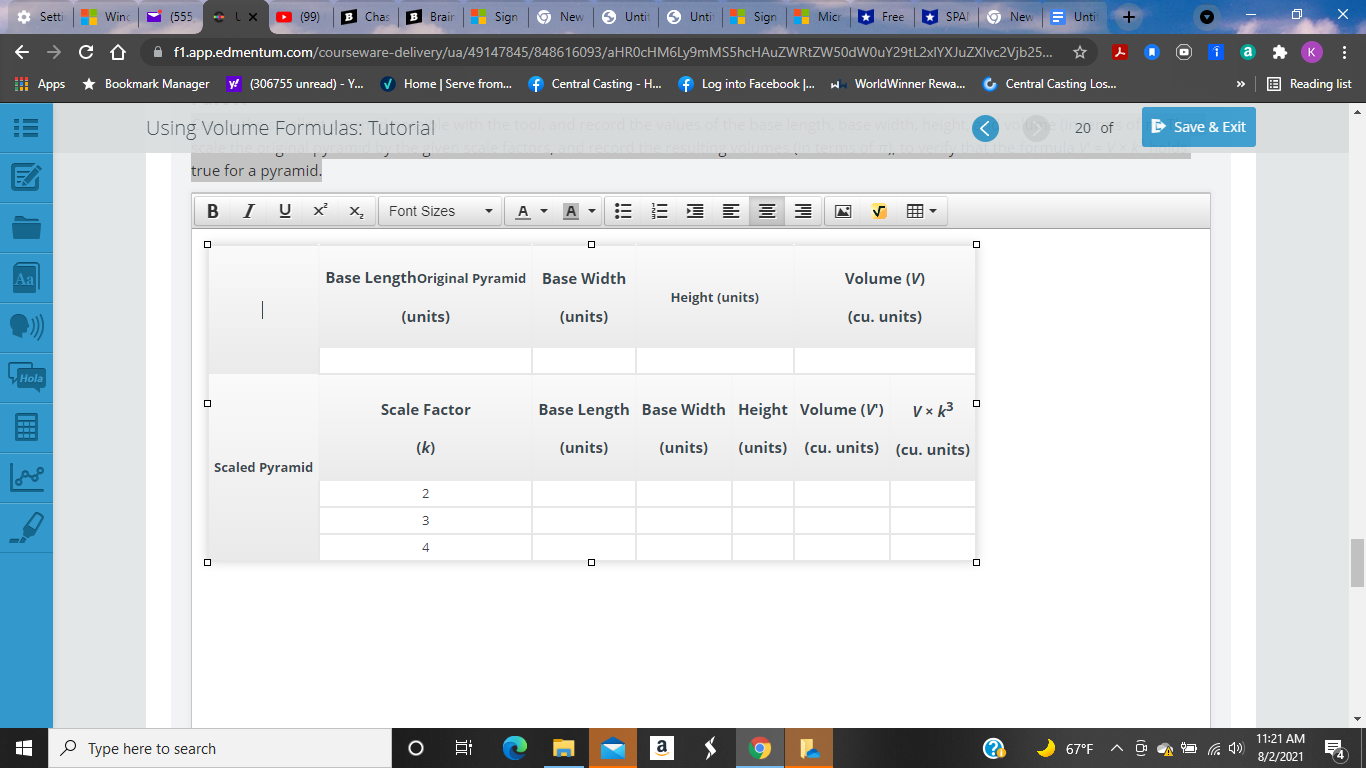The image size is (1366, 768).
Task: Insert a numbered list
Action: tap(659, 211)
